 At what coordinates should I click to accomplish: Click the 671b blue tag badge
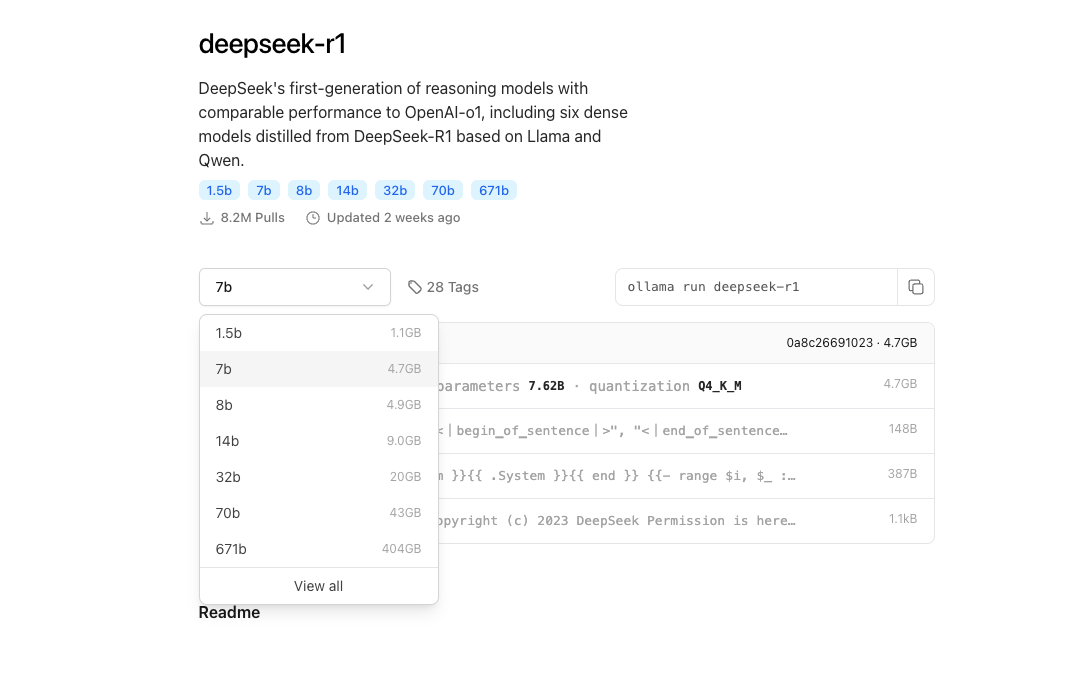494,190
